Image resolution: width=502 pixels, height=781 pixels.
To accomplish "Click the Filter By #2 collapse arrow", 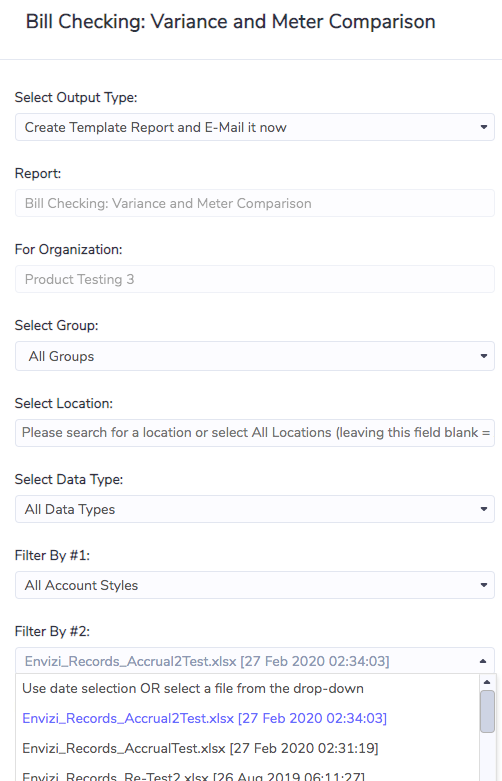I will click(x=483, y=661).
